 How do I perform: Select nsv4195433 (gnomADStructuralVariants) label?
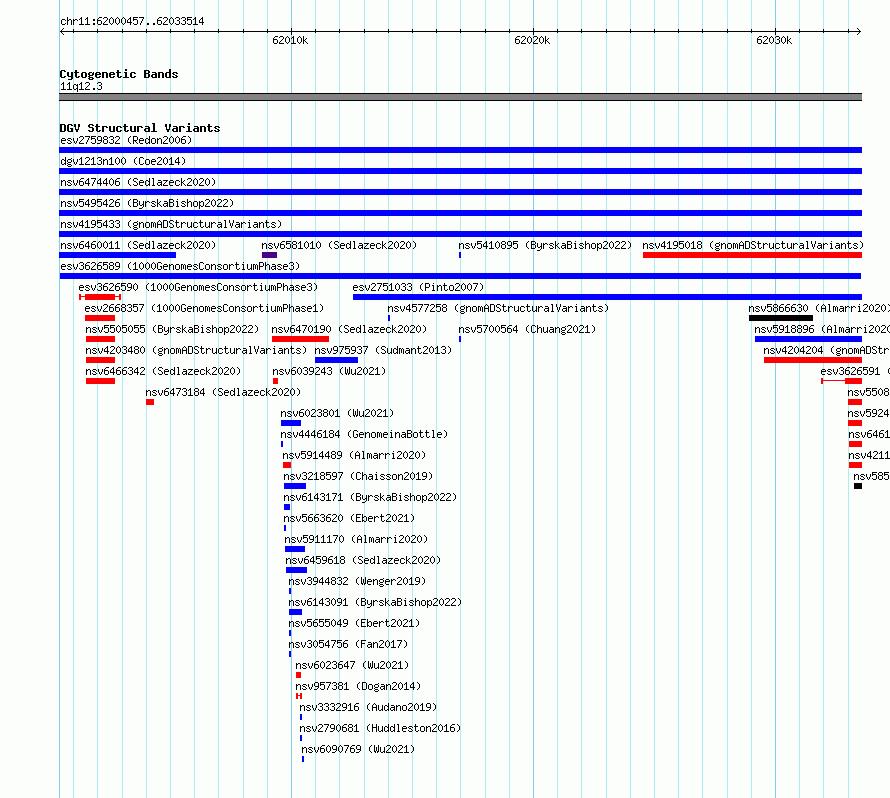171,224
